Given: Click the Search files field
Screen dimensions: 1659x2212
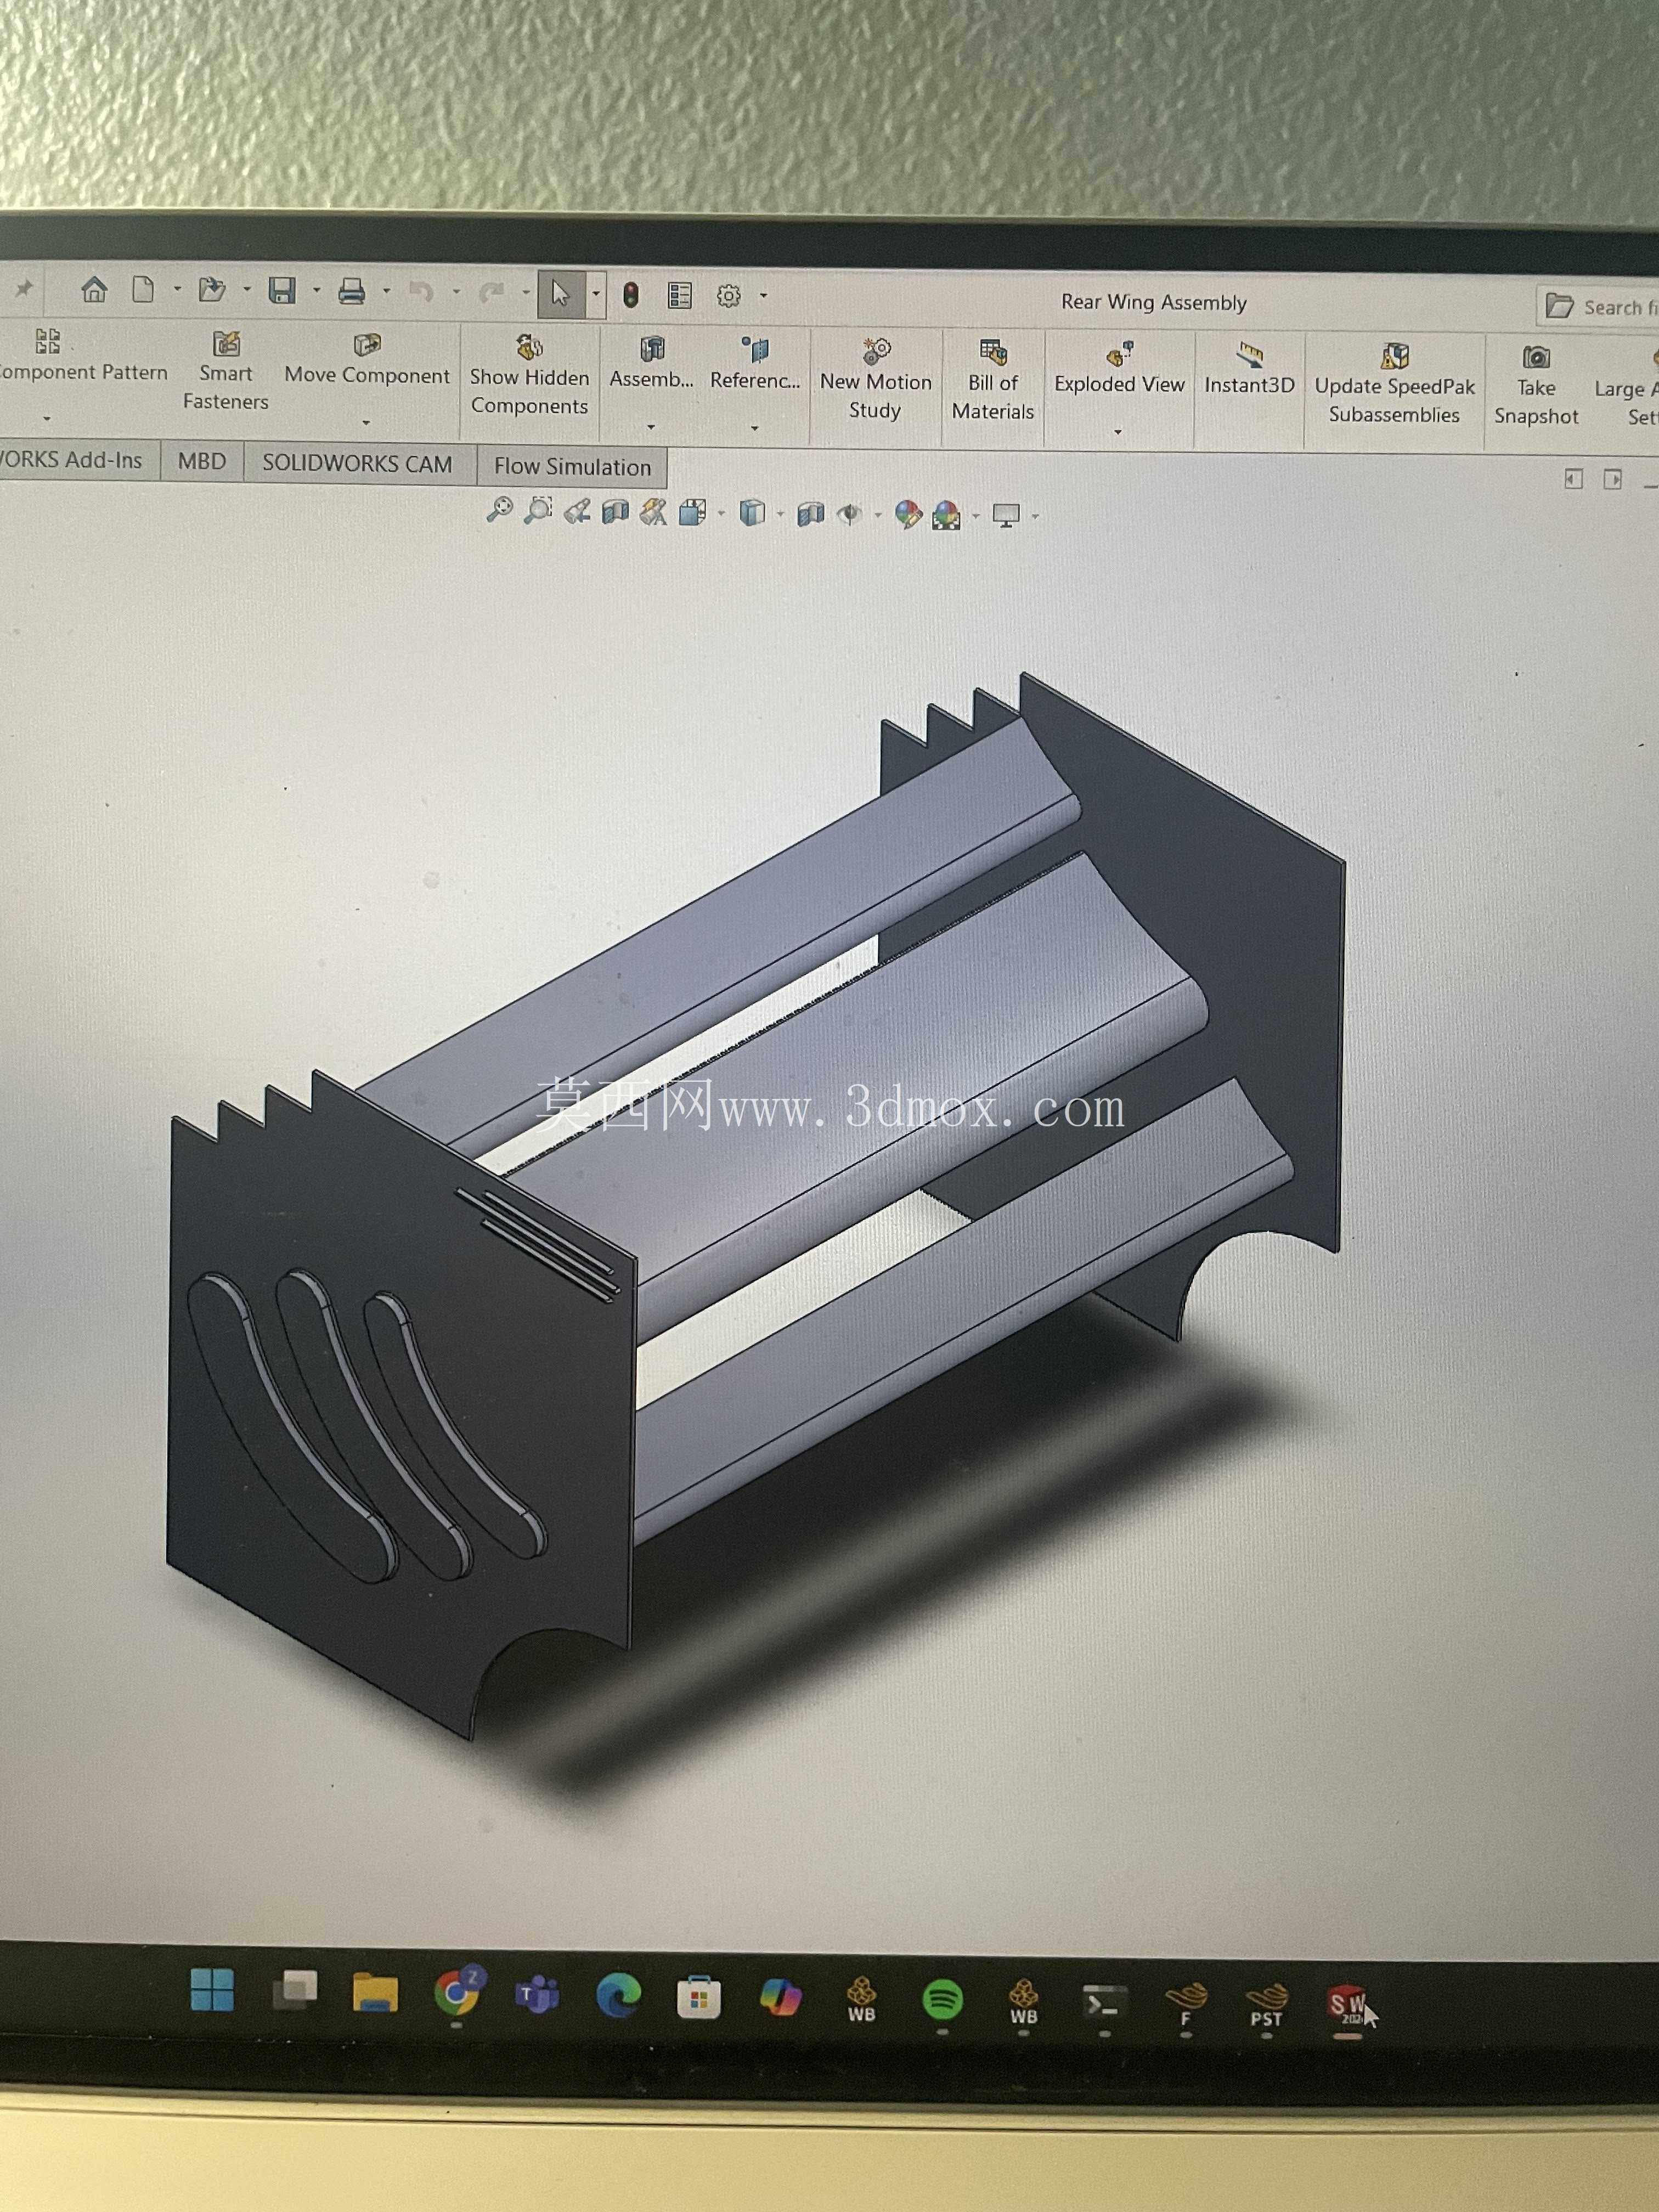Looking at the screenshot, I should (1598, 307).
